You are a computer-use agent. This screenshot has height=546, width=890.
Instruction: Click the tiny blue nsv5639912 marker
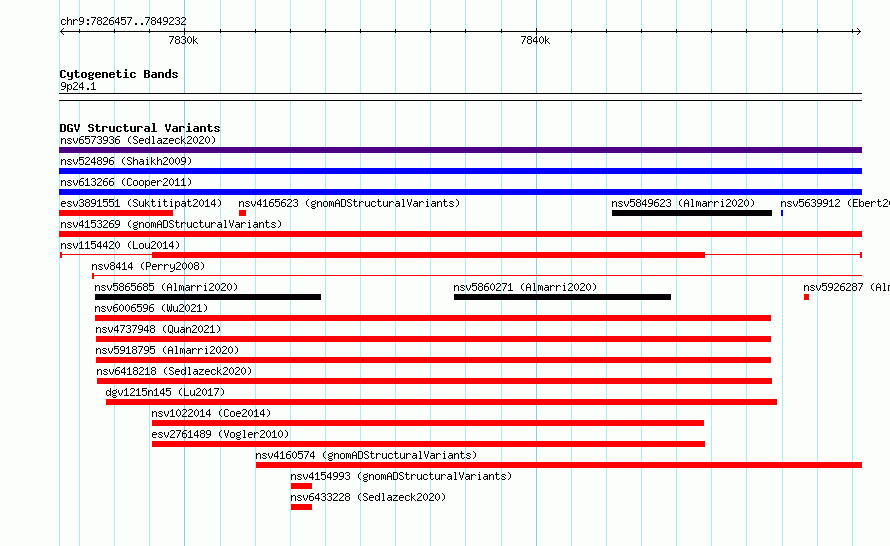(782, 213)
